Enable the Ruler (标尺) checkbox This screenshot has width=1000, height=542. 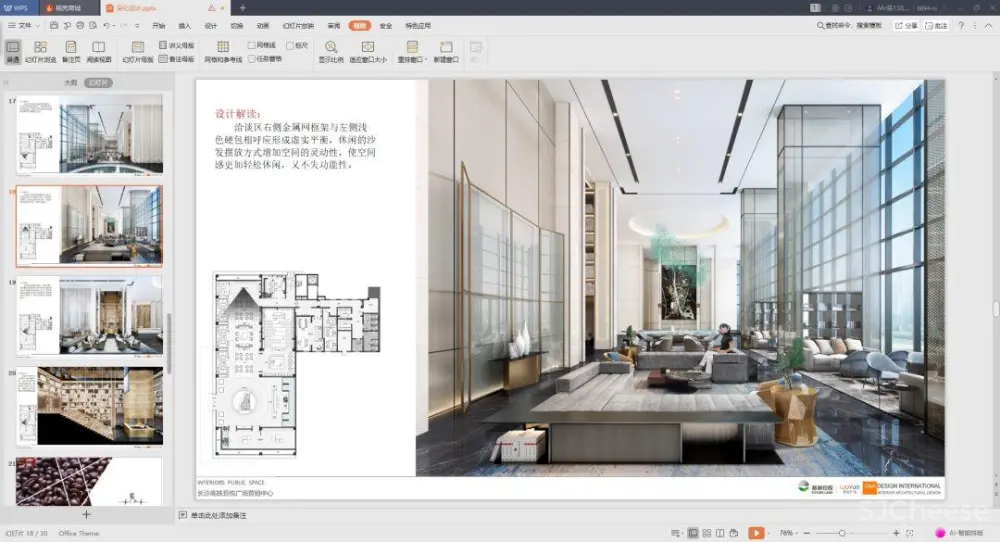(289, 45)
